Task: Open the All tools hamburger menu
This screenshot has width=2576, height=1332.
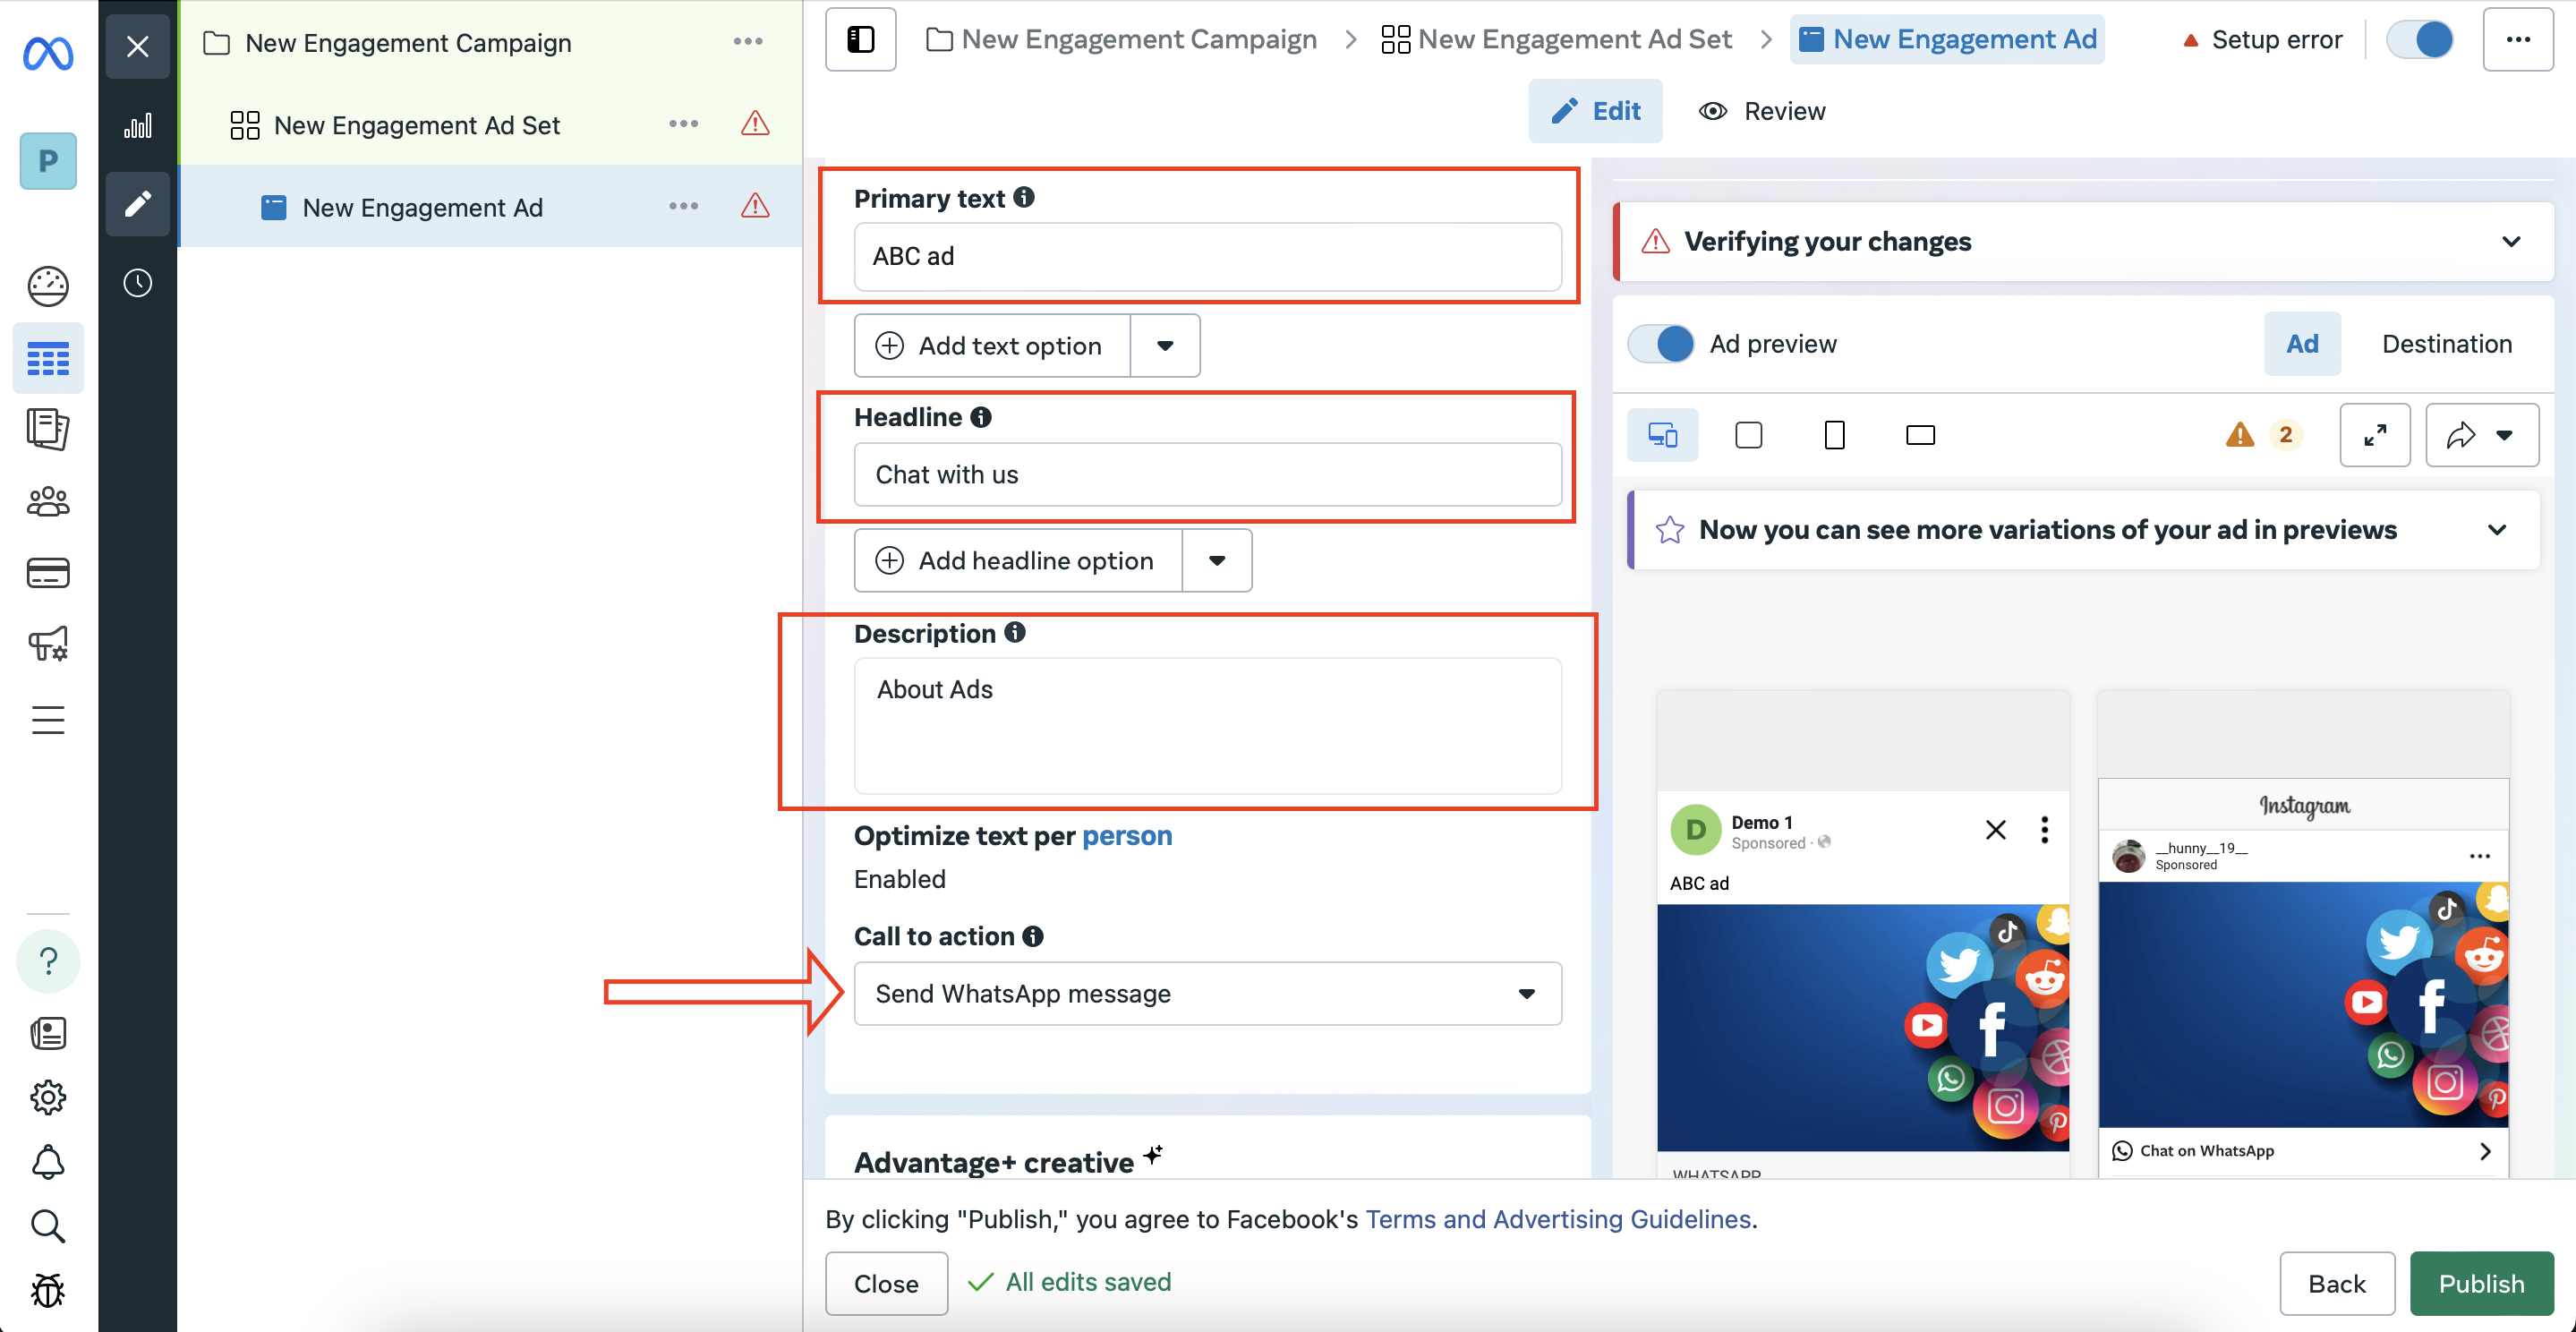Action: [48, 720]
